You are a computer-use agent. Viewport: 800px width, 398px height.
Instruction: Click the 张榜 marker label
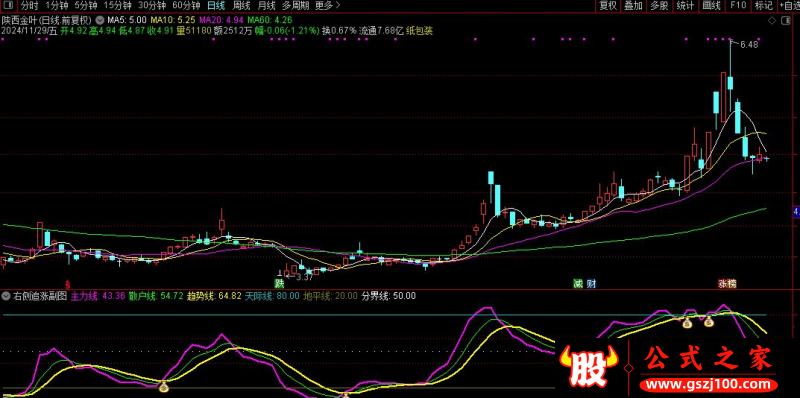coord(727,283)
